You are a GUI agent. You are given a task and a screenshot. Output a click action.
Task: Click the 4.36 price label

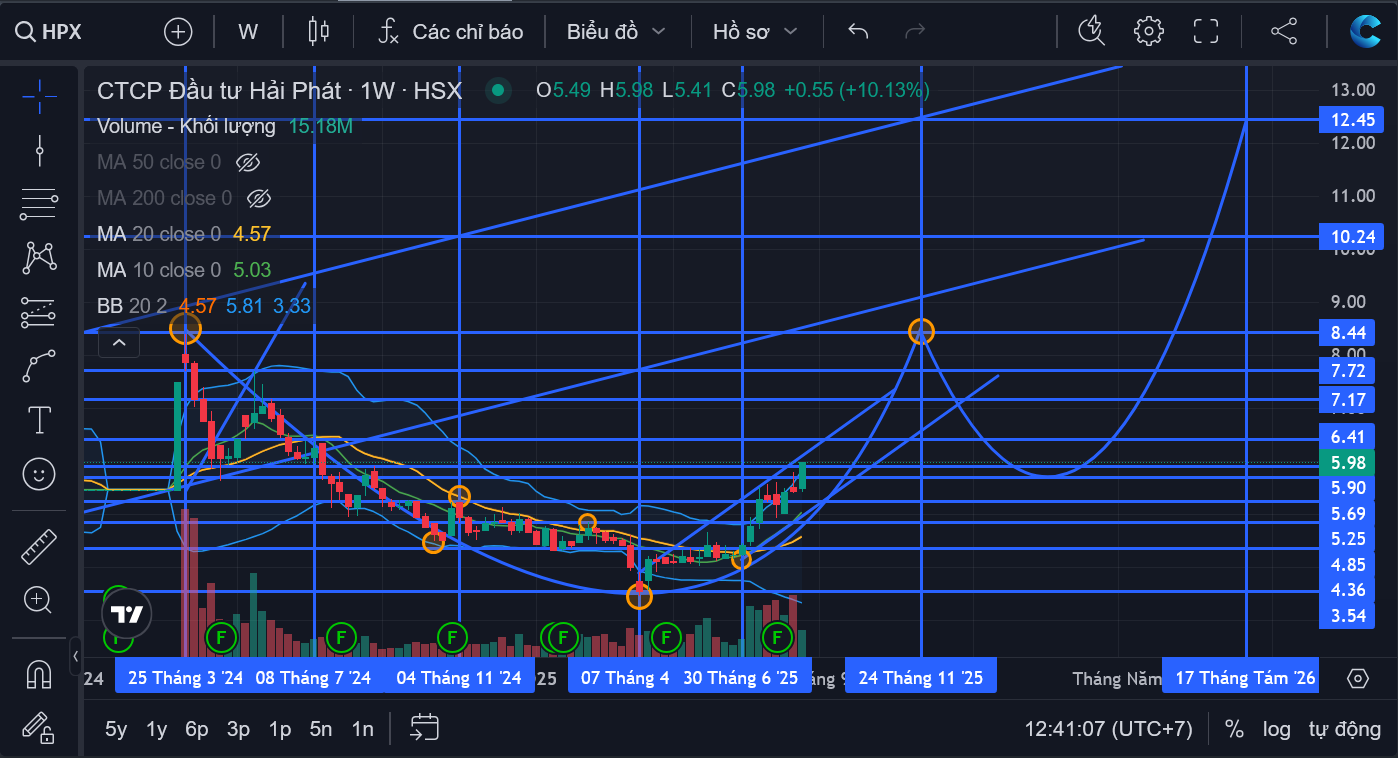(1347, 590)
